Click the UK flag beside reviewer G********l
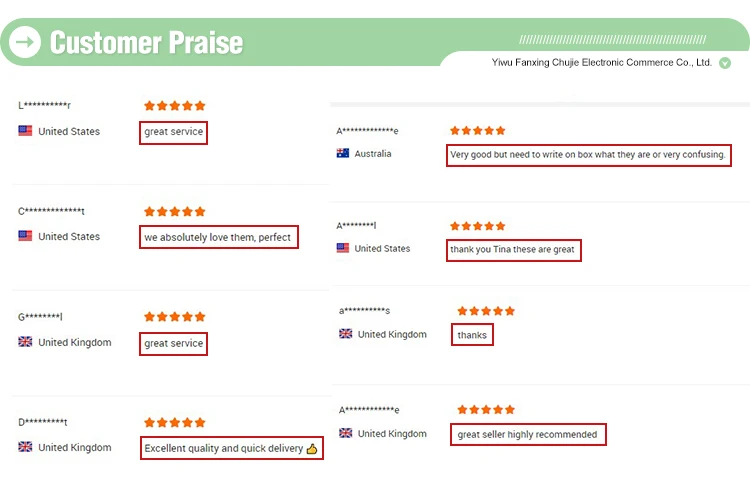750x481 pixels. pos(25,342)
